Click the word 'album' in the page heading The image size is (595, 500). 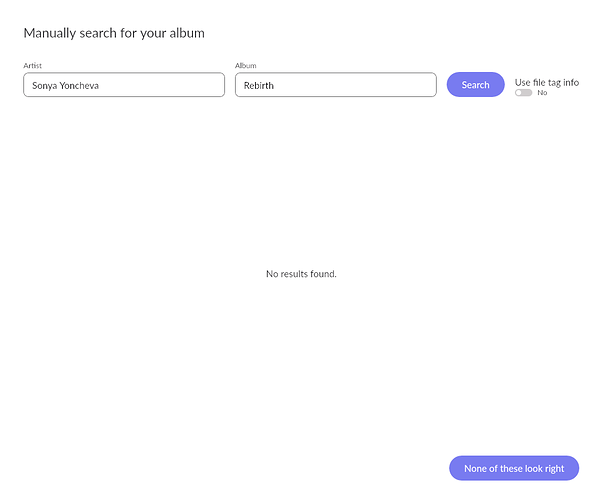coord(187,33)
